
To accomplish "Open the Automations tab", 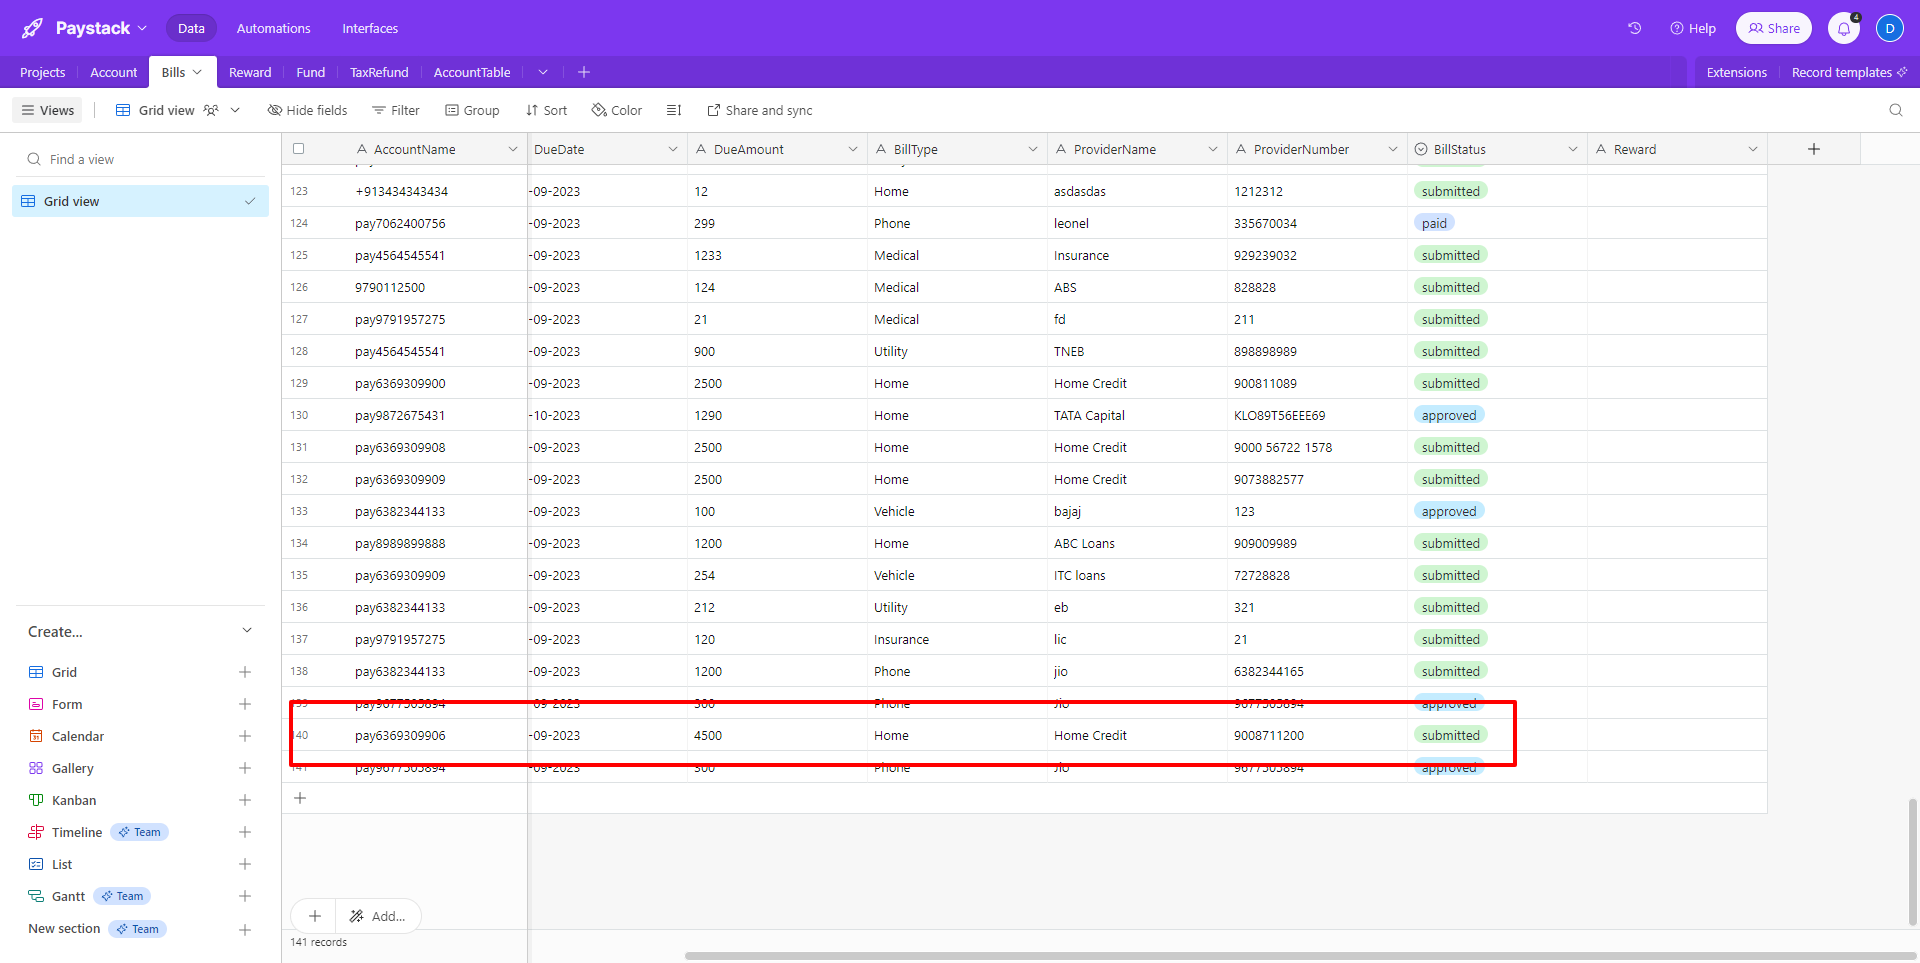I will (273, 29).
